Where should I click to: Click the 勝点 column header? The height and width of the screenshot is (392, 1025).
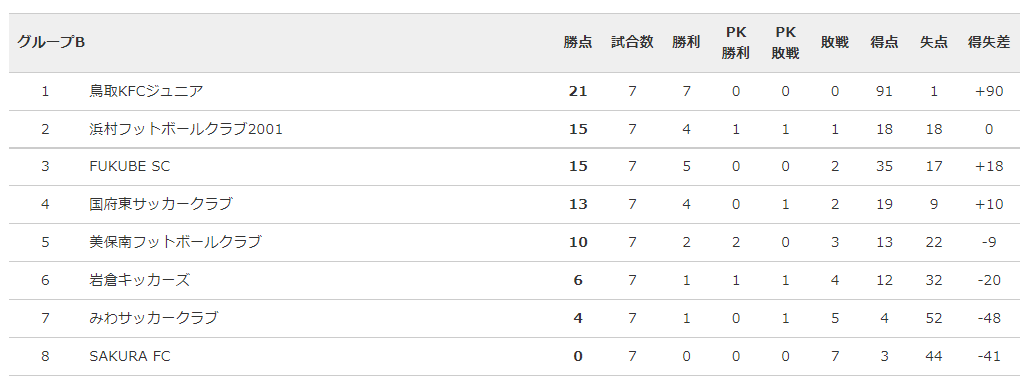(x=578, y=42)
